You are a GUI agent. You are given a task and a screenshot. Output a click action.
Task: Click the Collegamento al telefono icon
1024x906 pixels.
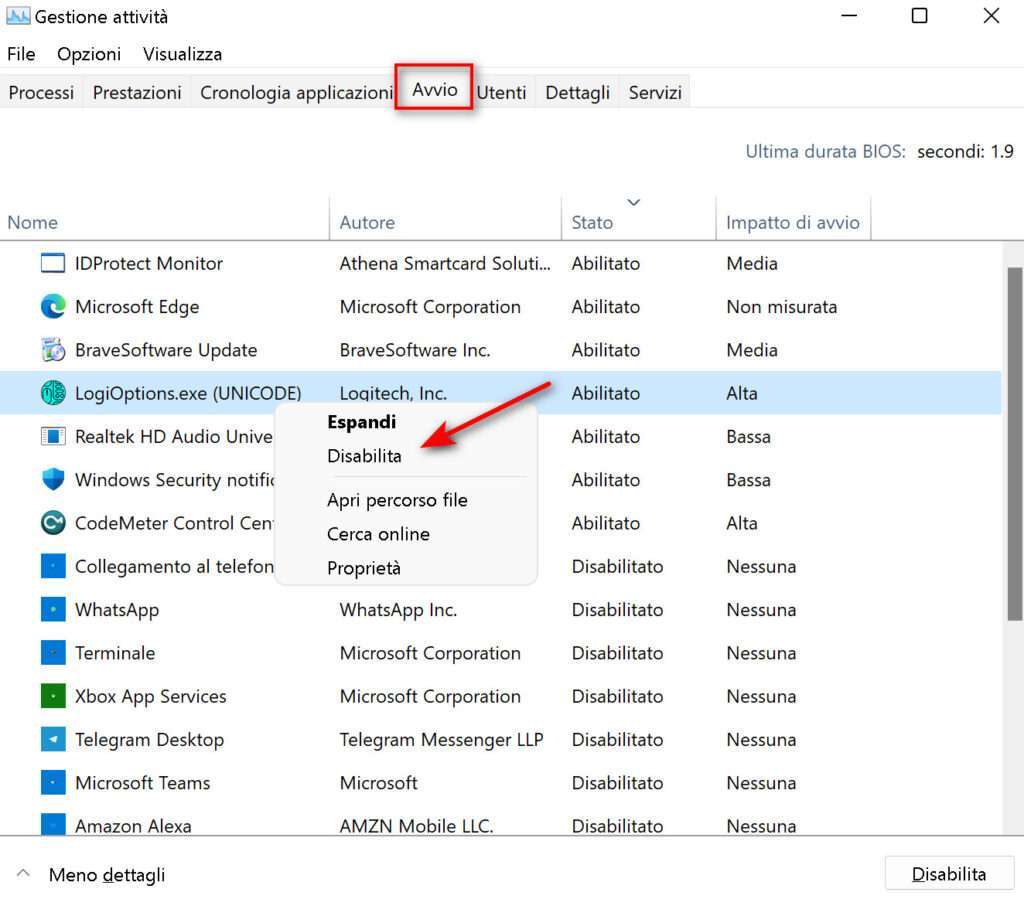[53, 566]
